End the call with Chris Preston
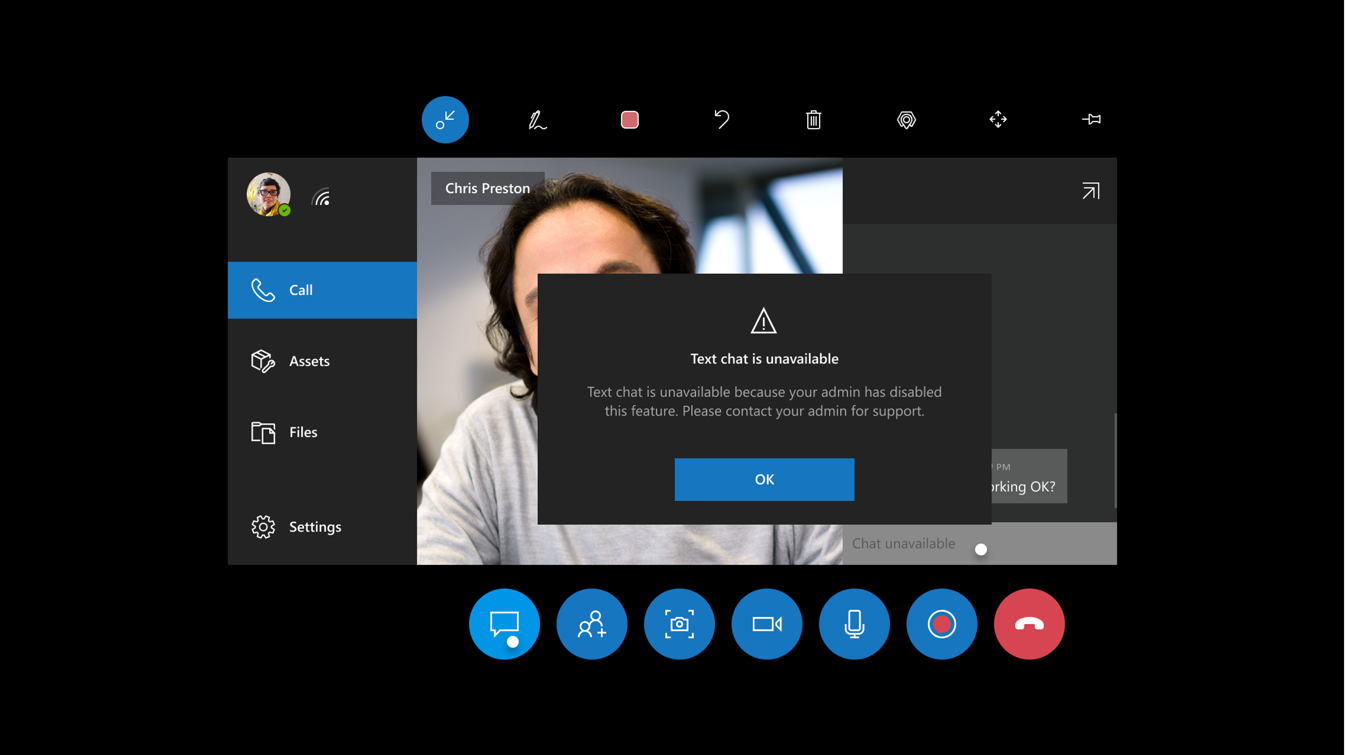Viewport: 1346px width, 755px height. click(x=1029, y=623)
